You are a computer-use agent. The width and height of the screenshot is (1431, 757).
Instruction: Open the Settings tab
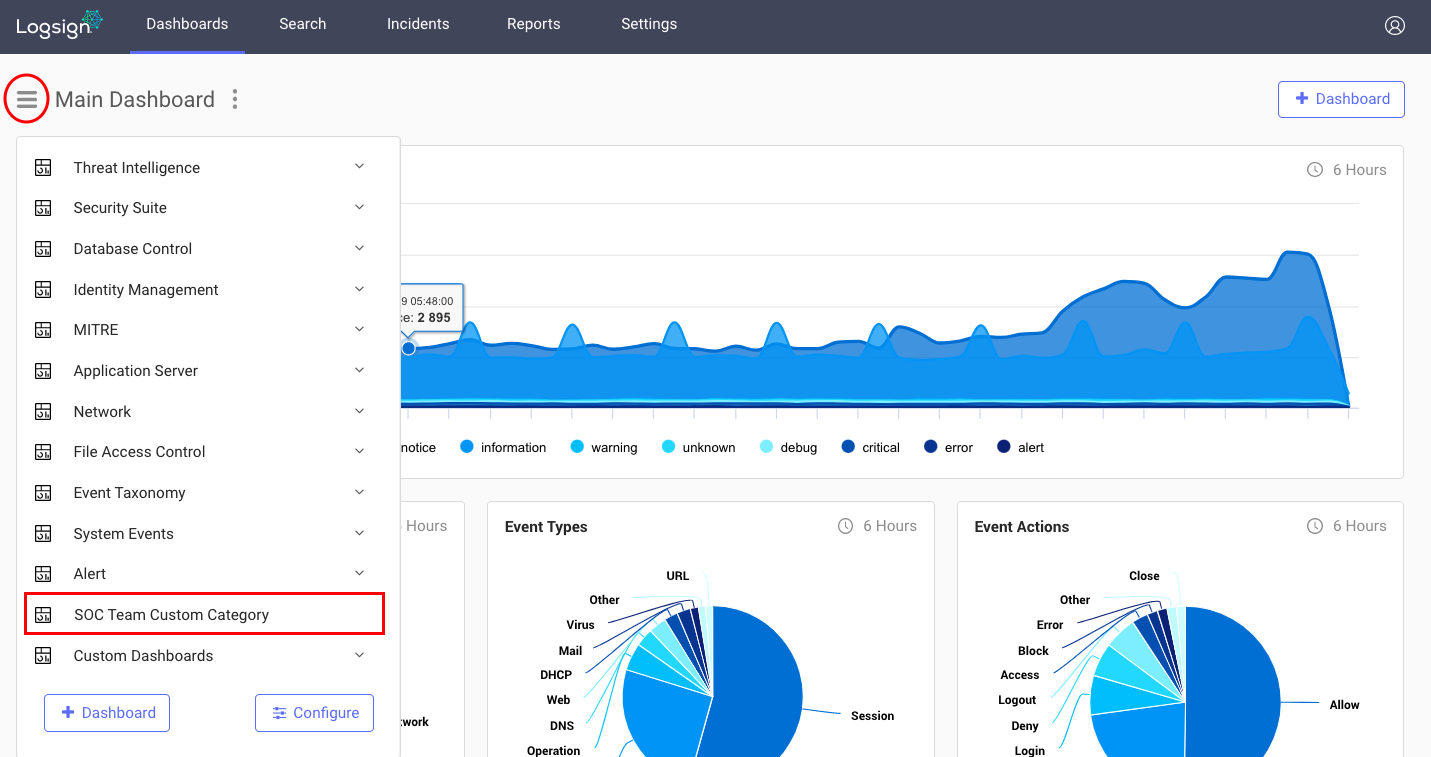click(649, 25)
